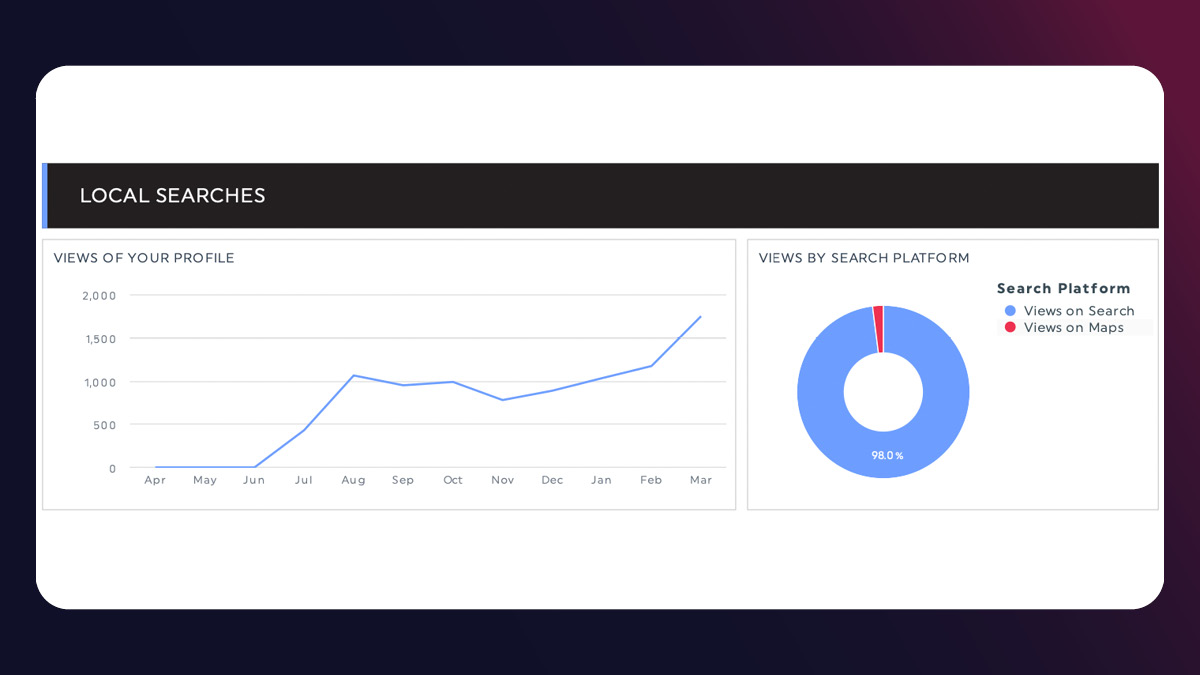Screen dimensions: 1200x675
Task: Click the Jul x-axis label
Action: (x=304, y=480)
